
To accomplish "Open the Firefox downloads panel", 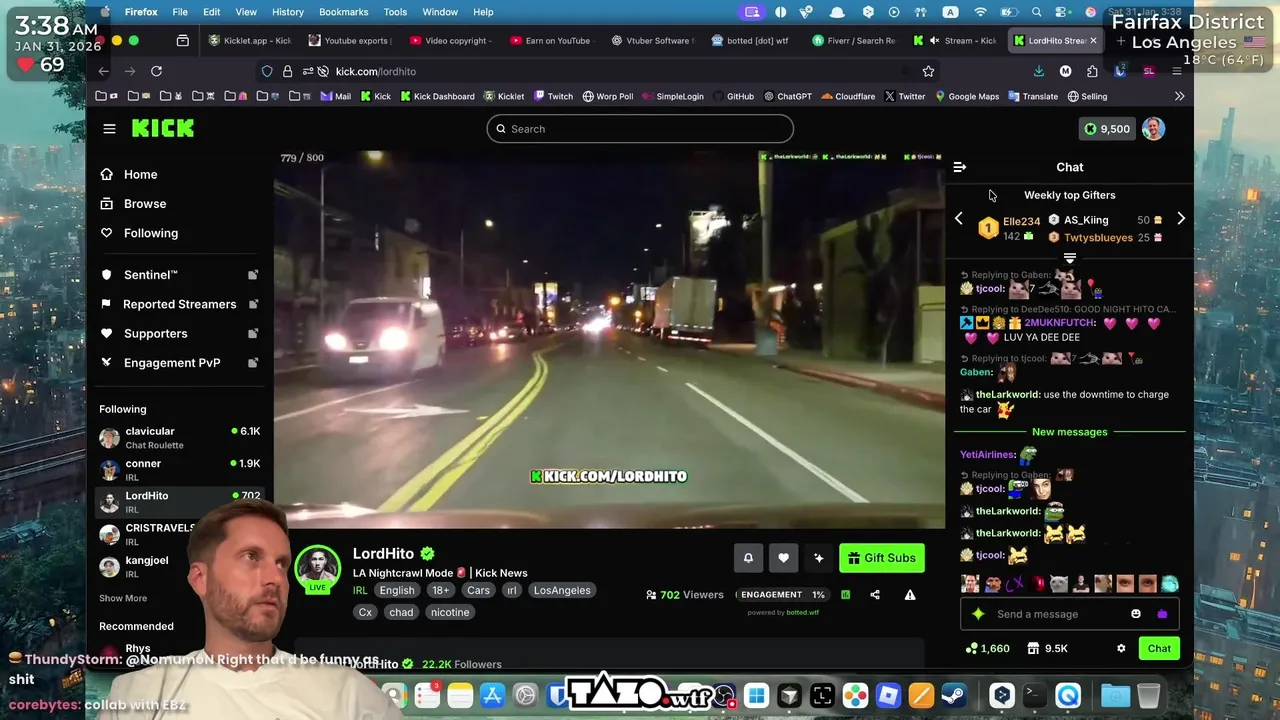I will [x=1039, y=71].
